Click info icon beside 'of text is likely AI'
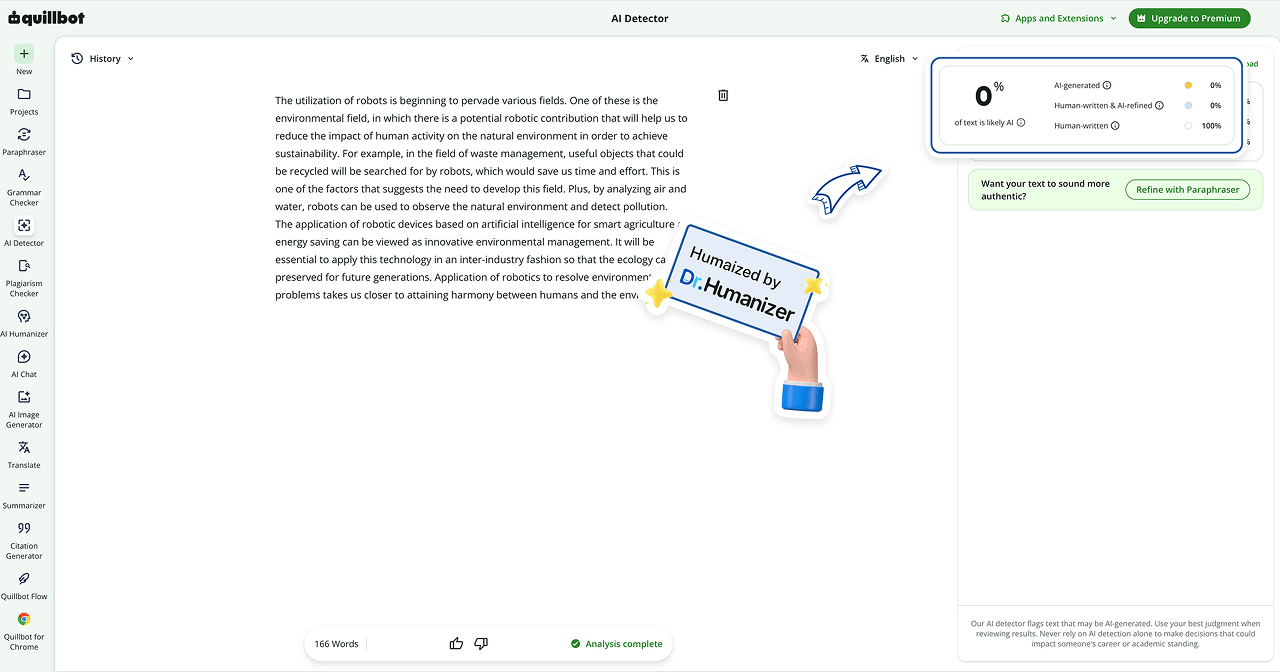The image size is (1280, 672). coord(1021,123)
